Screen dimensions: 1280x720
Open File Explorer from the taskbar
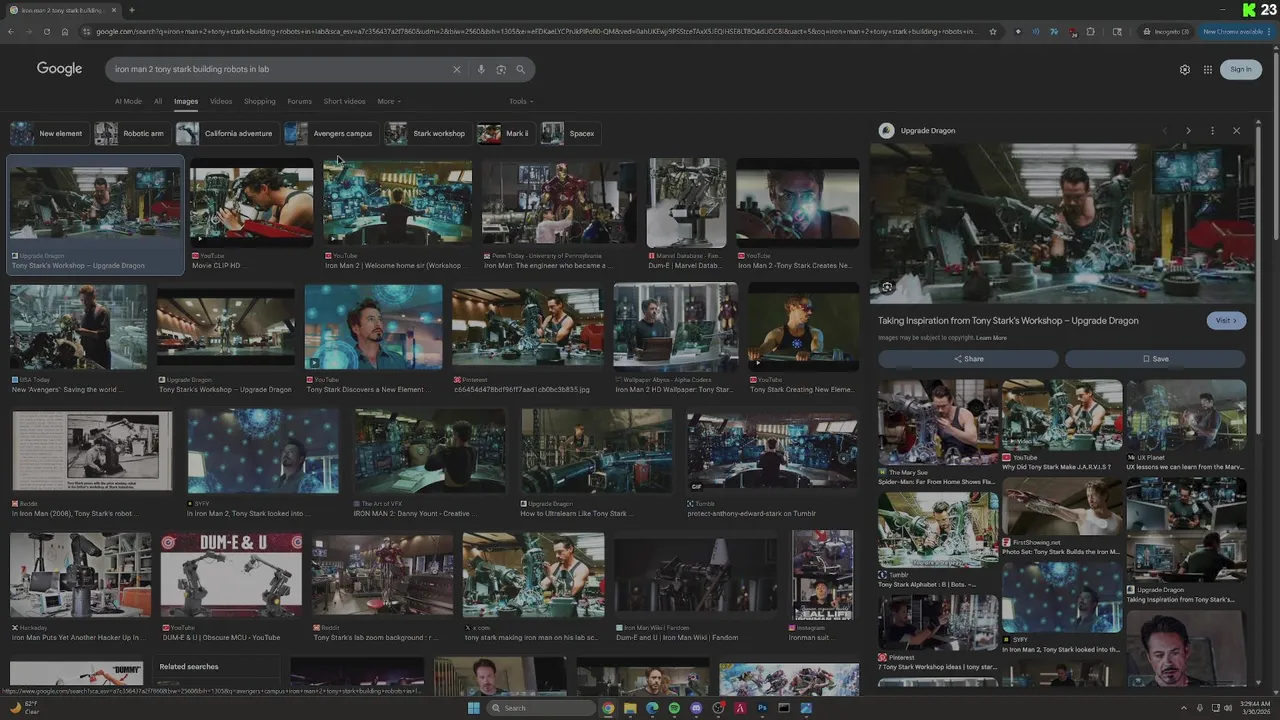(630, 708)
